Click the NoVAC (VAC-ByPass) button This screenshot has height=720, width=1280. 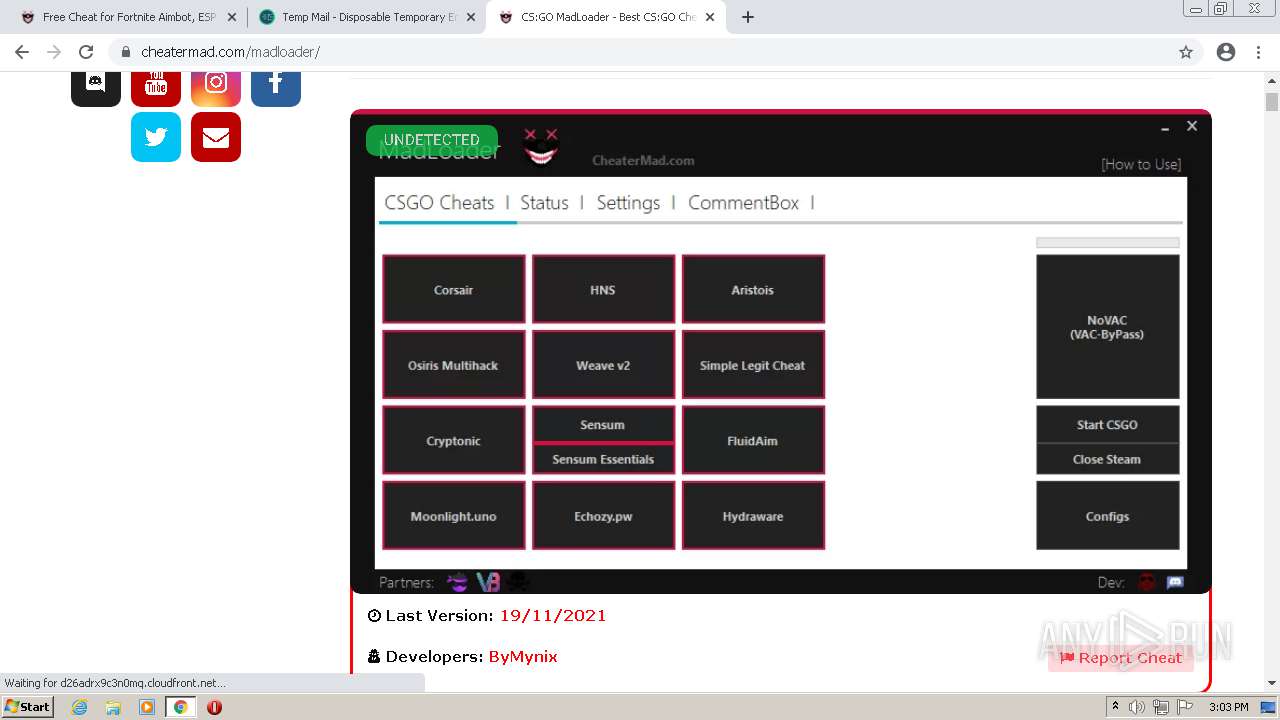[1107, 327]
